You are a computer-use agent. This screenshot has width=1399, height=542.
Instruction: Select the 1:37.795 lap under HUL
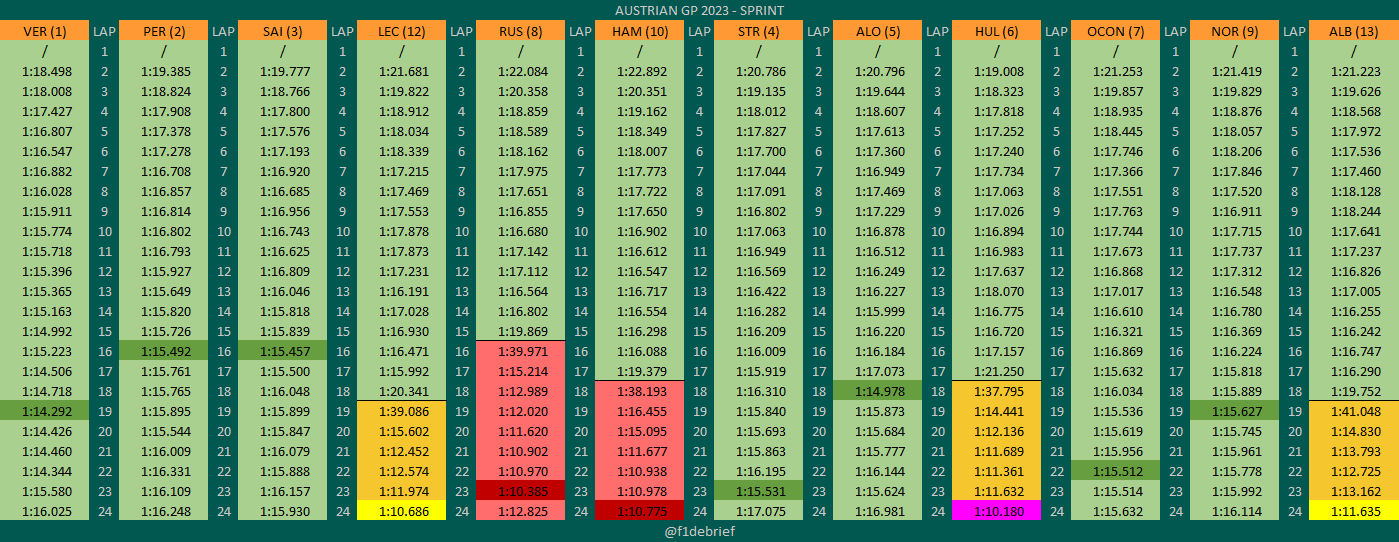(997, 391)
